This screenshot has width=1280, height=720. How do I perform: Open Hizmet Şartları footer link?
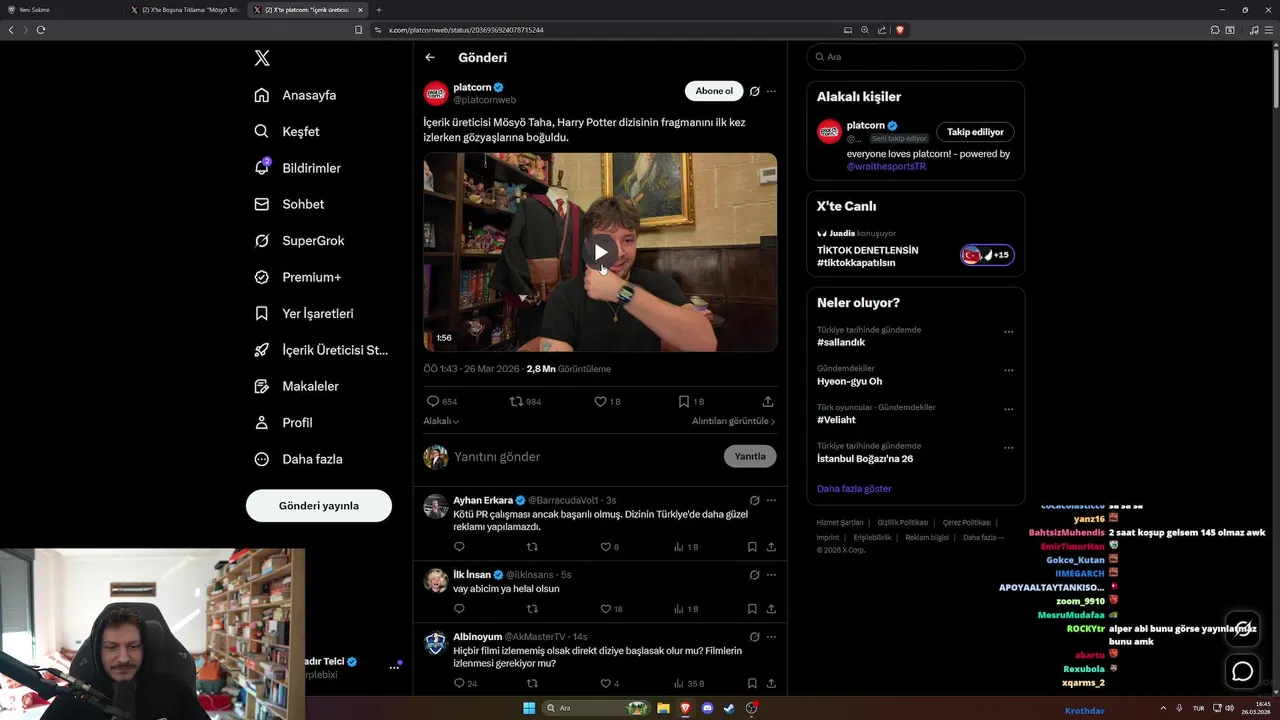840,523
